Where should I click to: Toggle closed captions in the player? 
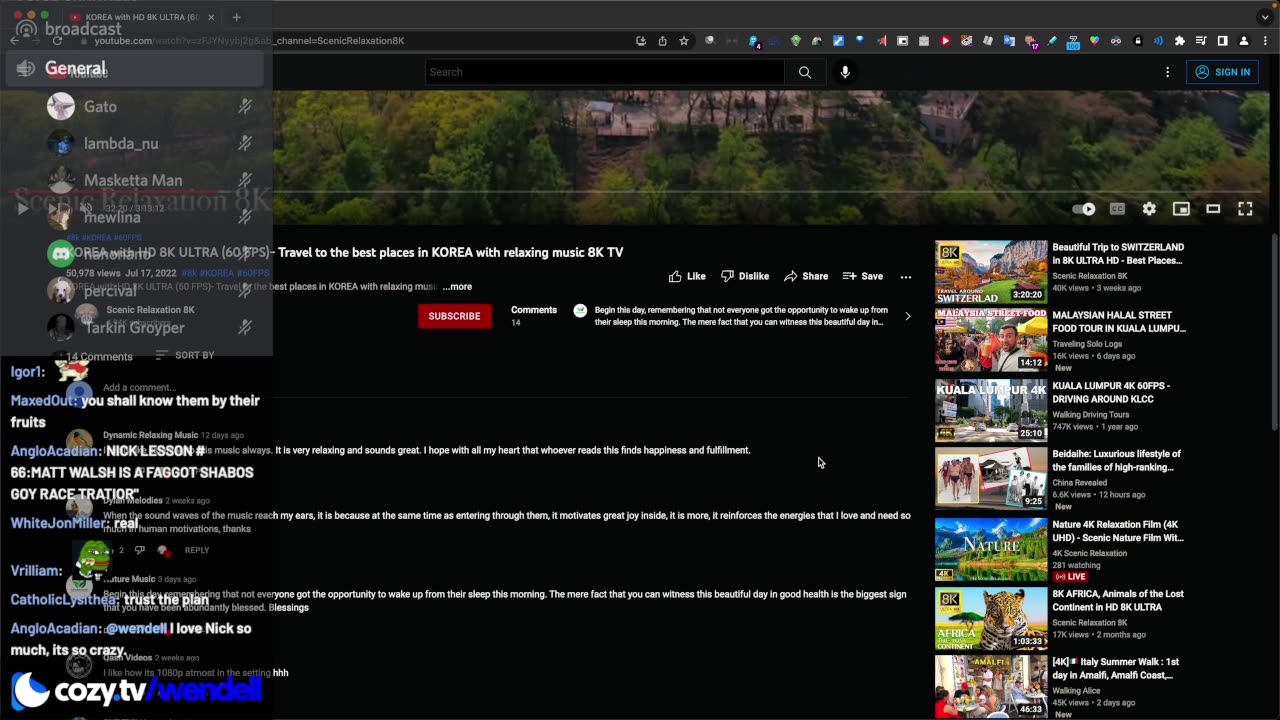1117,209
